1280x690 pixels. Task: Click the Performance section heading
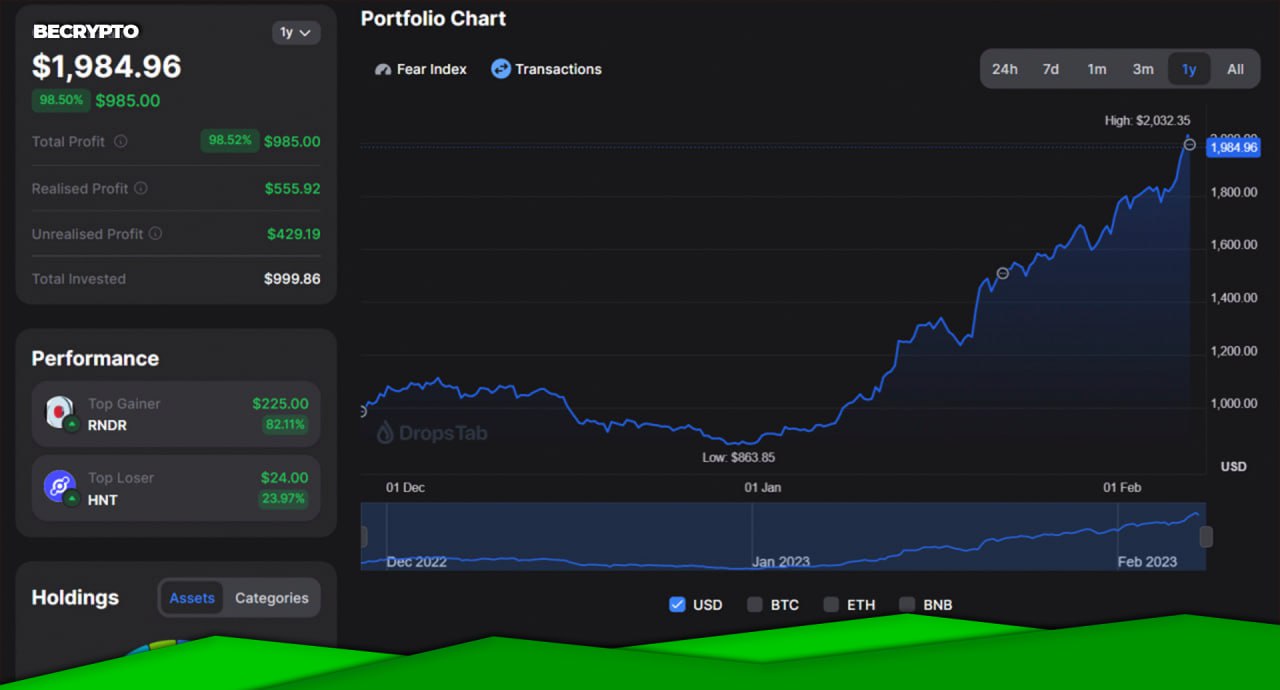click(x=95, y=358)
